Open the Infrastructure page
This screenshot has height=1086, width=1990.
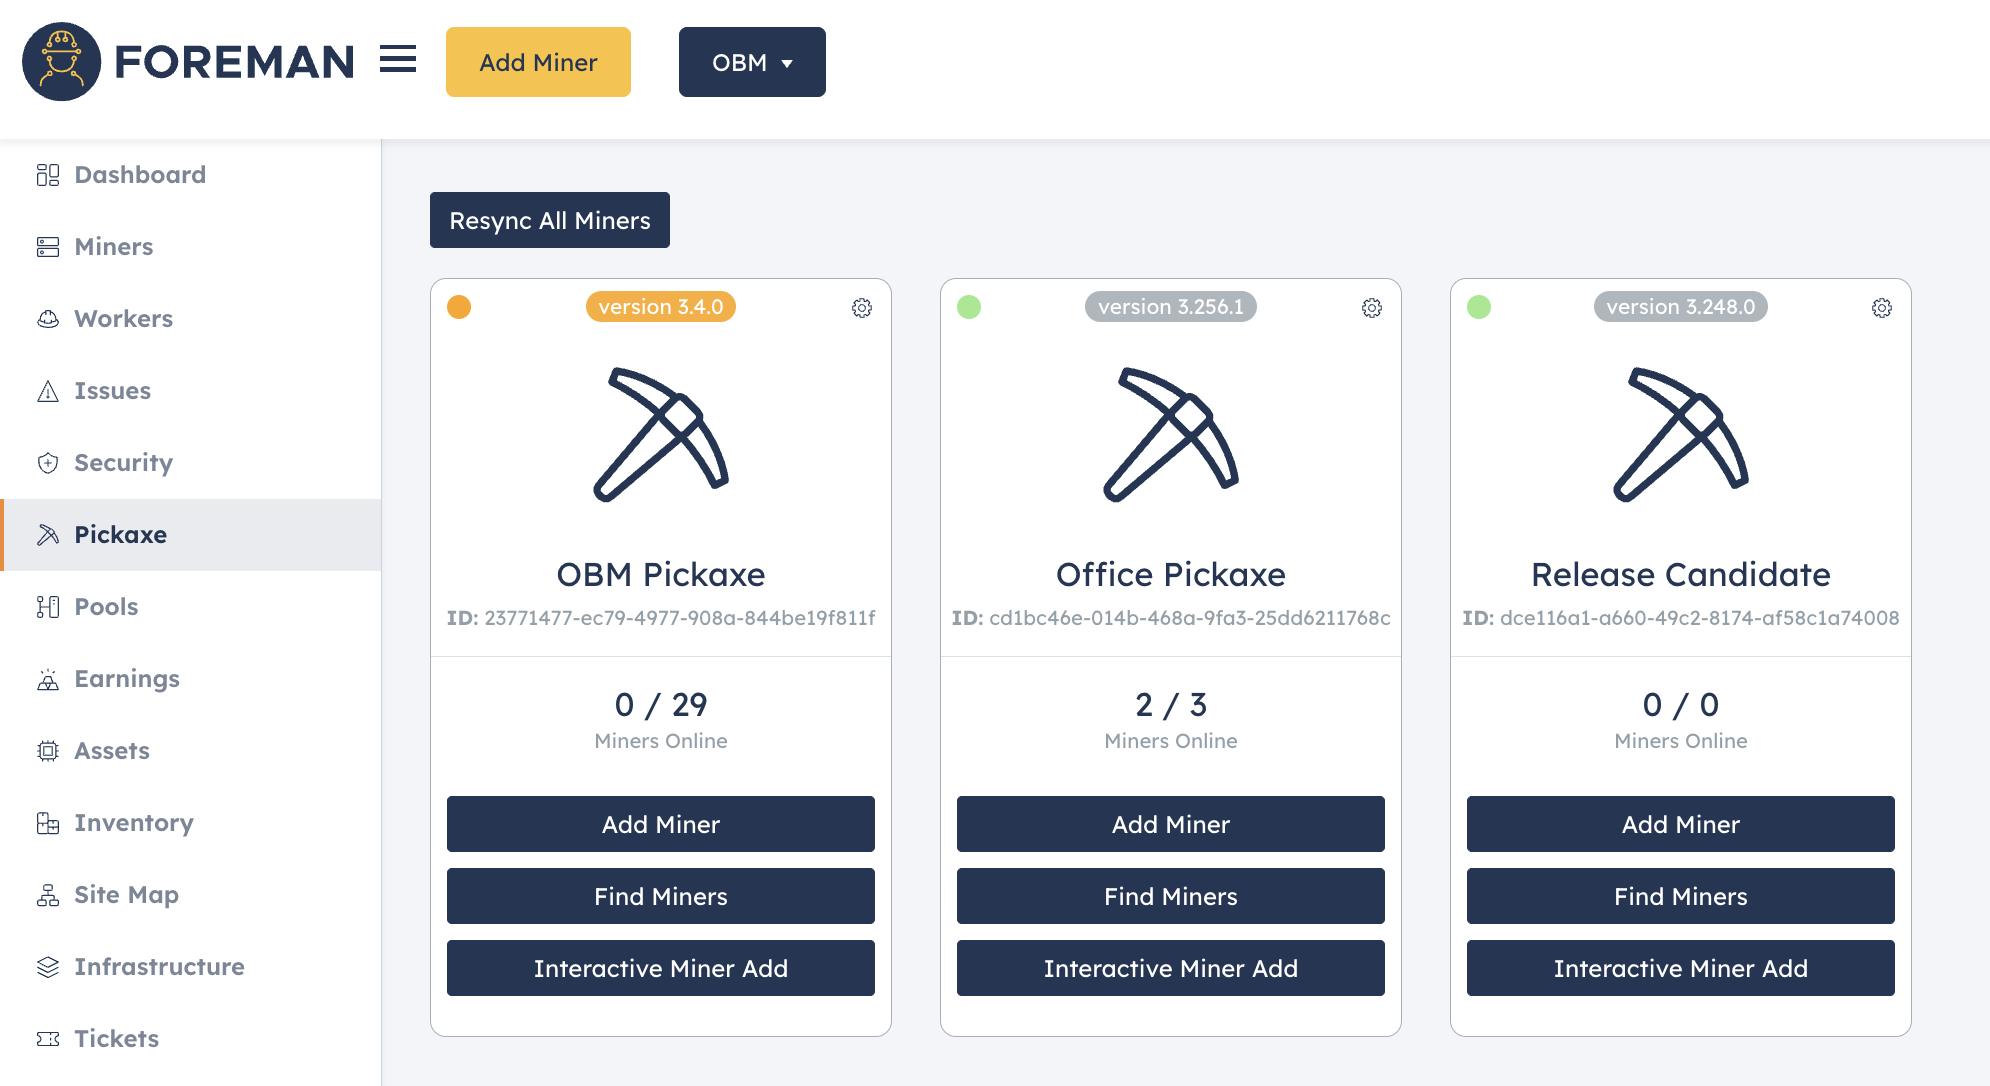pos(190,967)
